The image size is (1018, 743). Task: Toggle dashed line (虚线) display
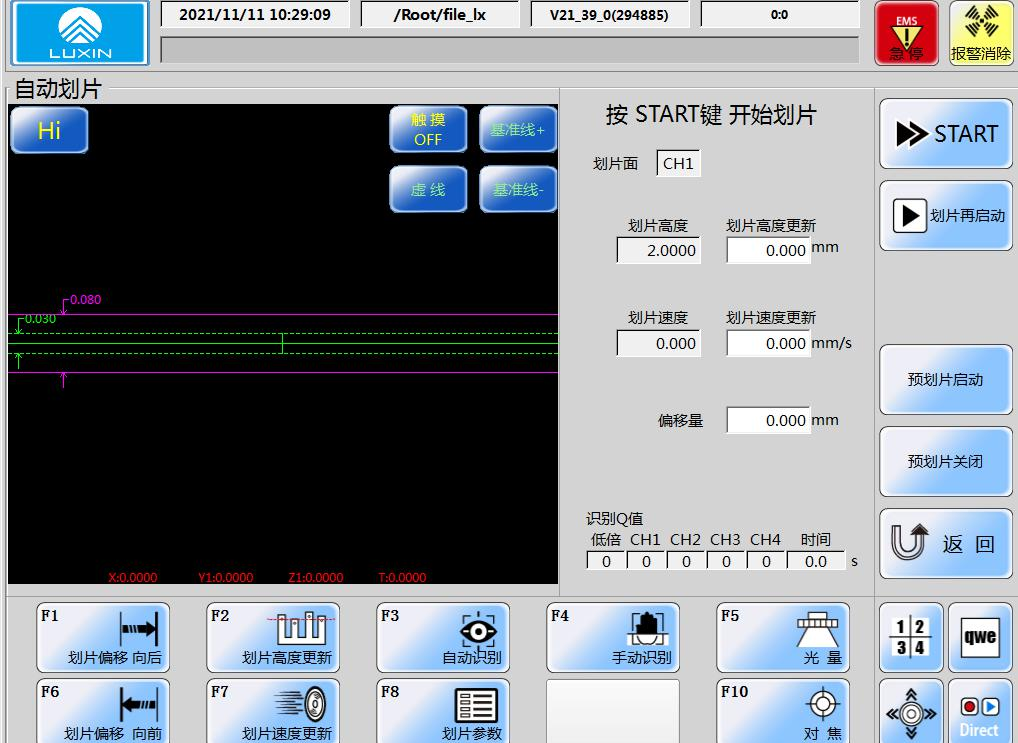click(x=428, y=189)
